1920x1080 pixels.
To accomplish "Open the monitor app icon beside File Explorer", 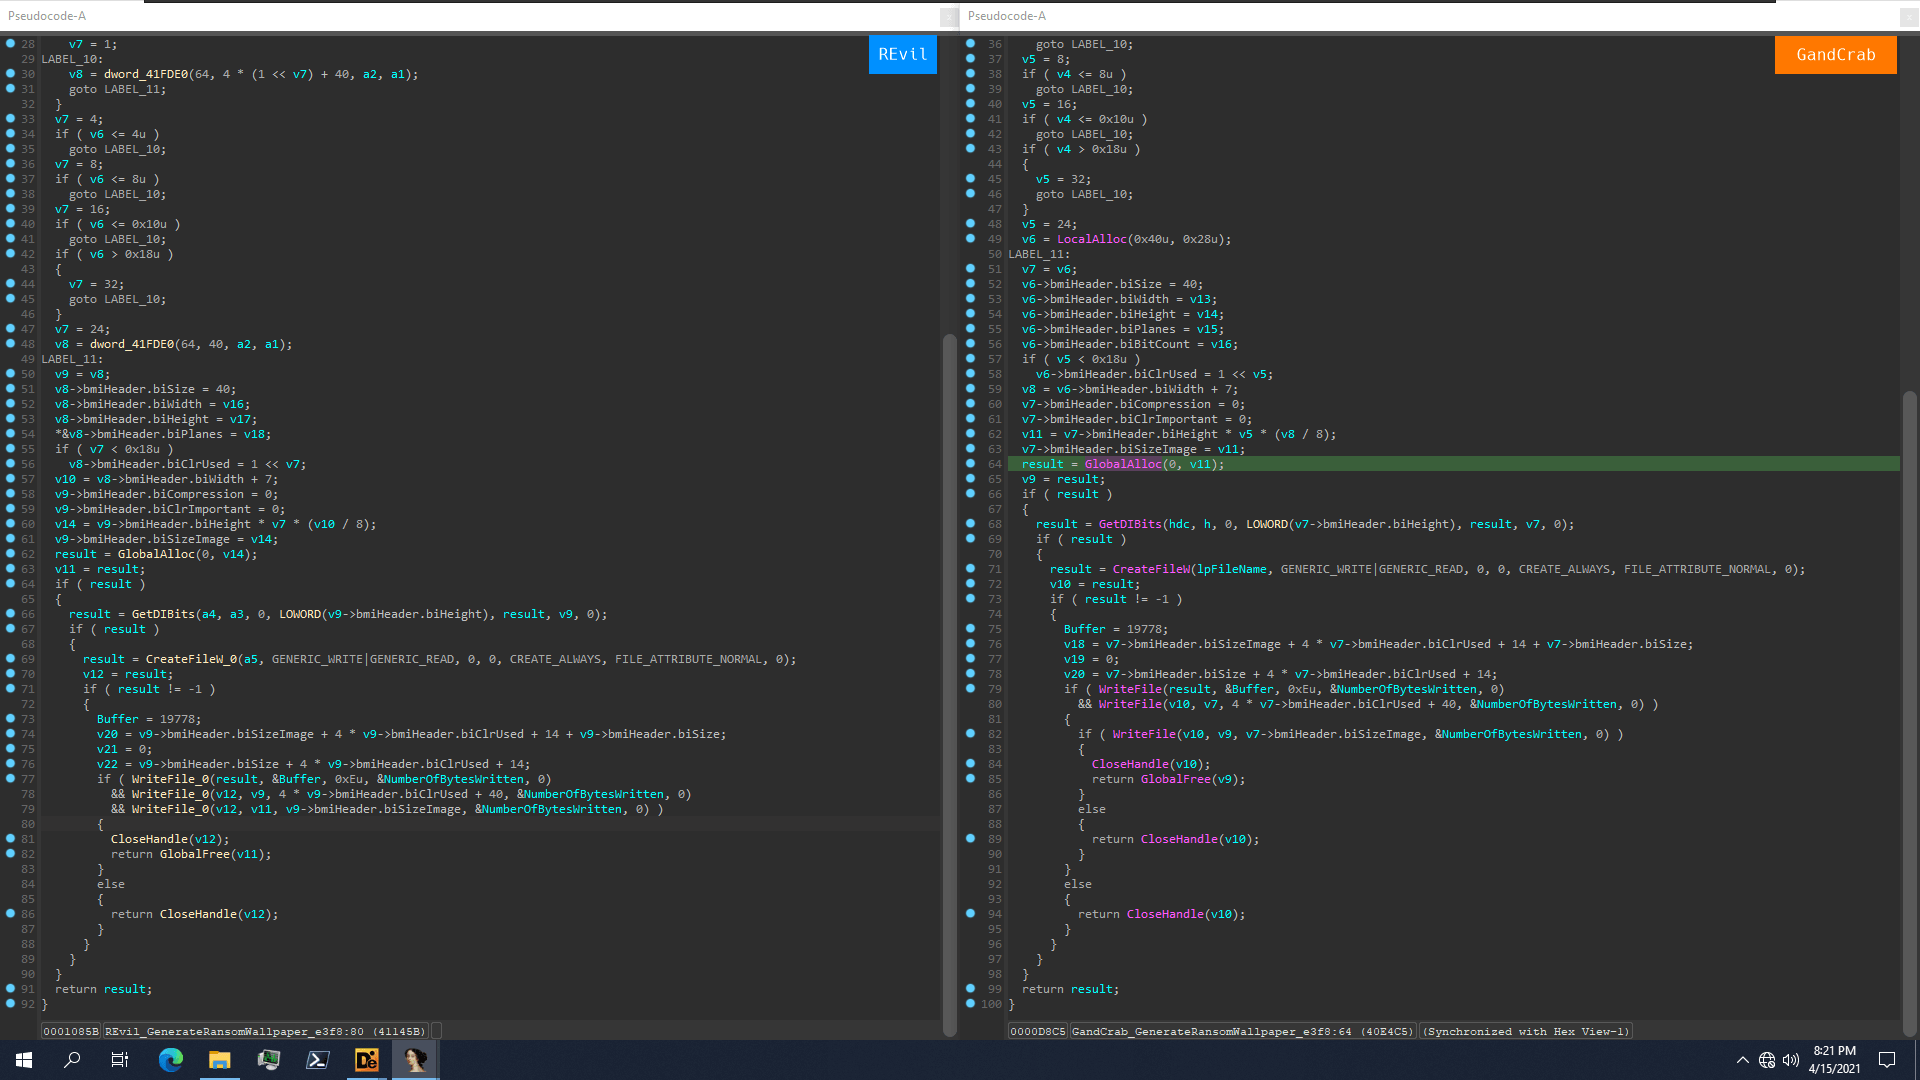I will coord(269,1060).
